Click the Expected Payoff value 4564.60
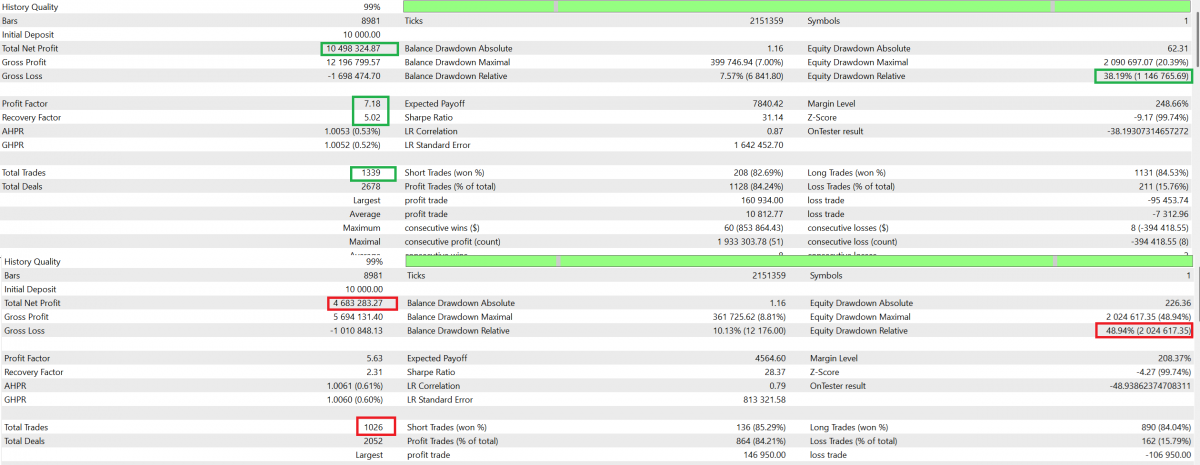 (769, 358)
